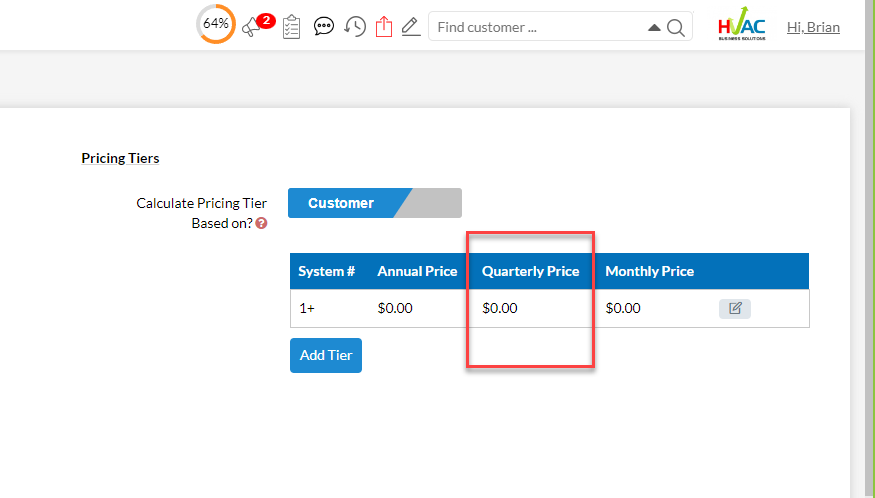Click the System # column header

click(326, 271)
